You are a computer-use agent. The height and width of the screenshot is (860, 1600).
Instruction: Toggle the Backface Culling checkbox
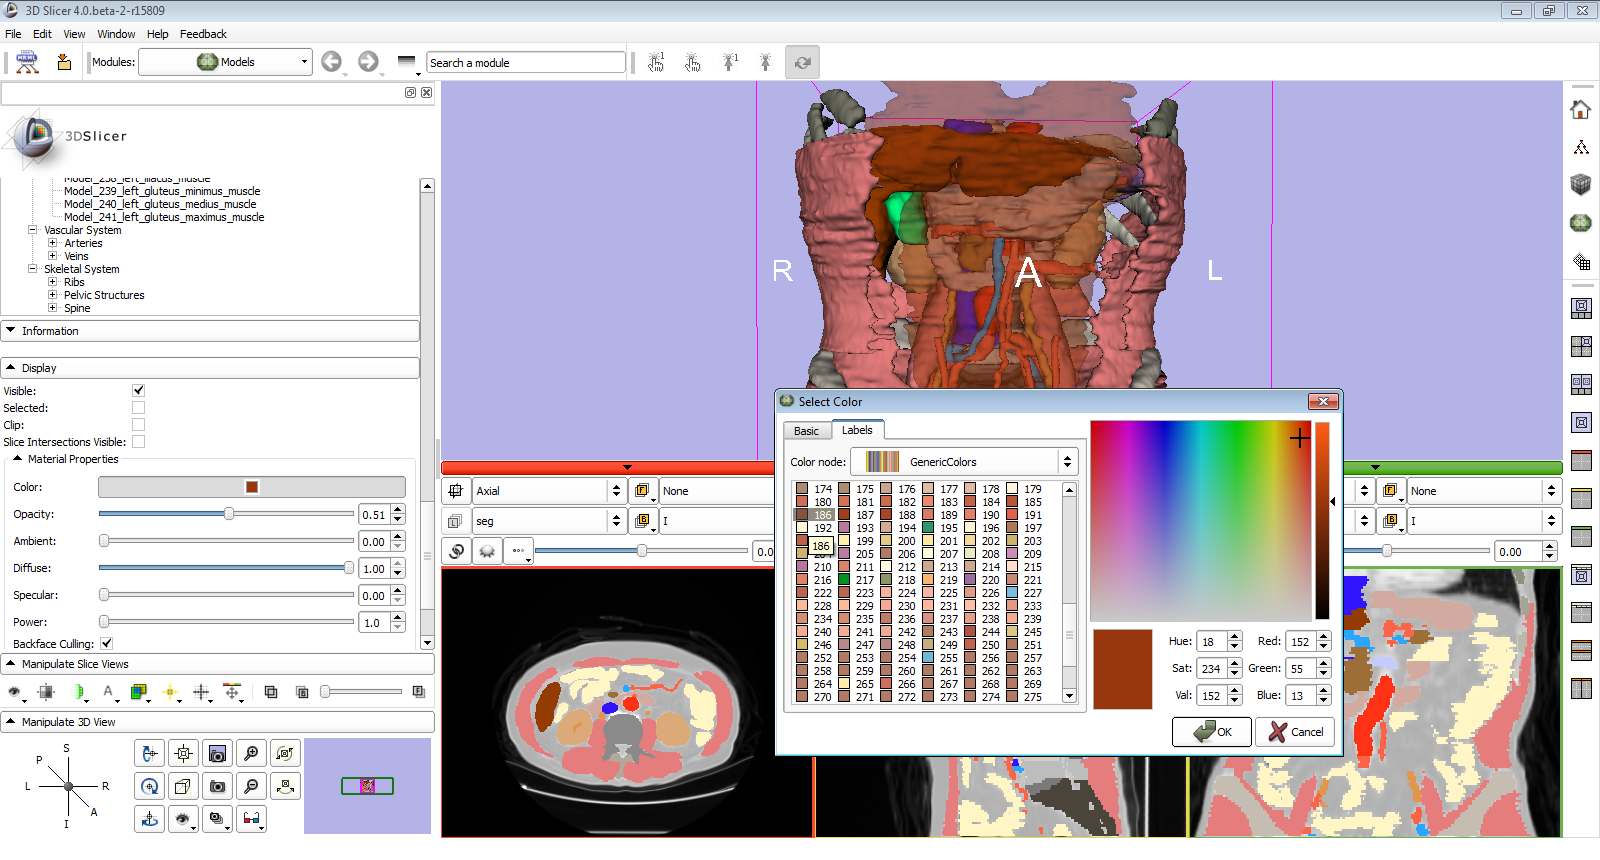tap(106, 644)
